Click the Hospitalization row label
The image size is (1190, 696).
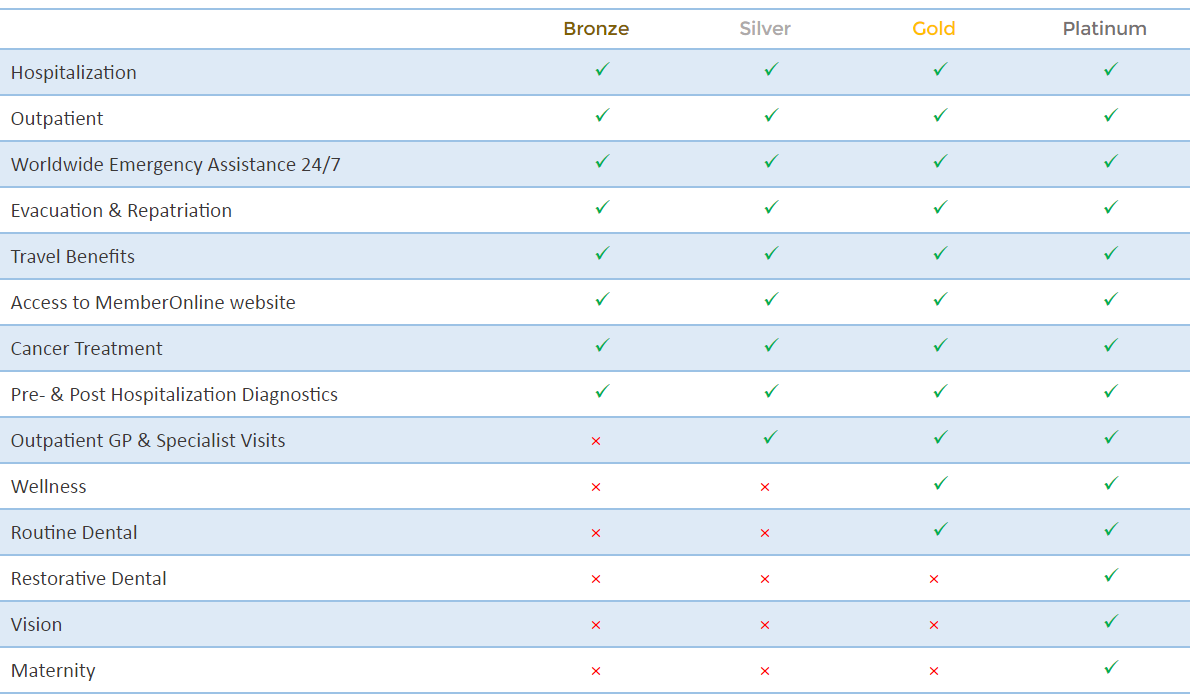74,73
